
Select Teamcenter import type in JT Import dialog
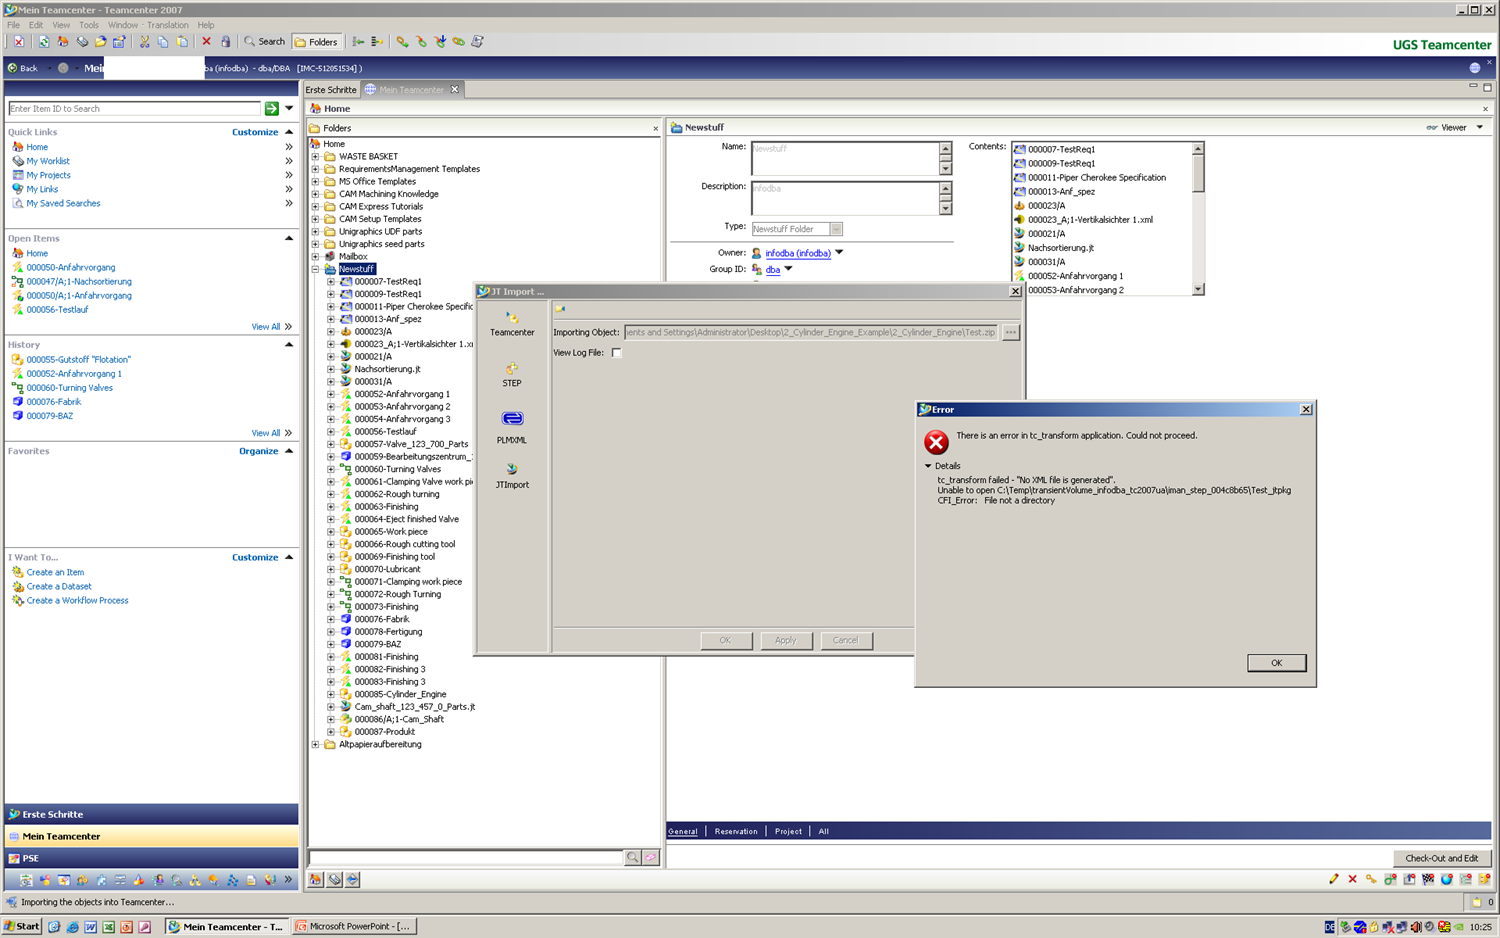coord(512,324)
